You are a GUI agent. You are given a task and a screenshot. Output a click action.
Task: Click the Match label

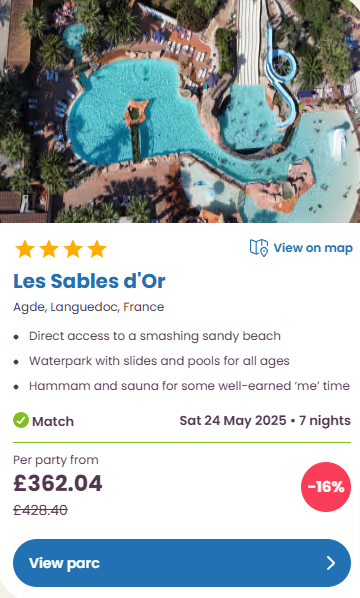pos(53,421)
